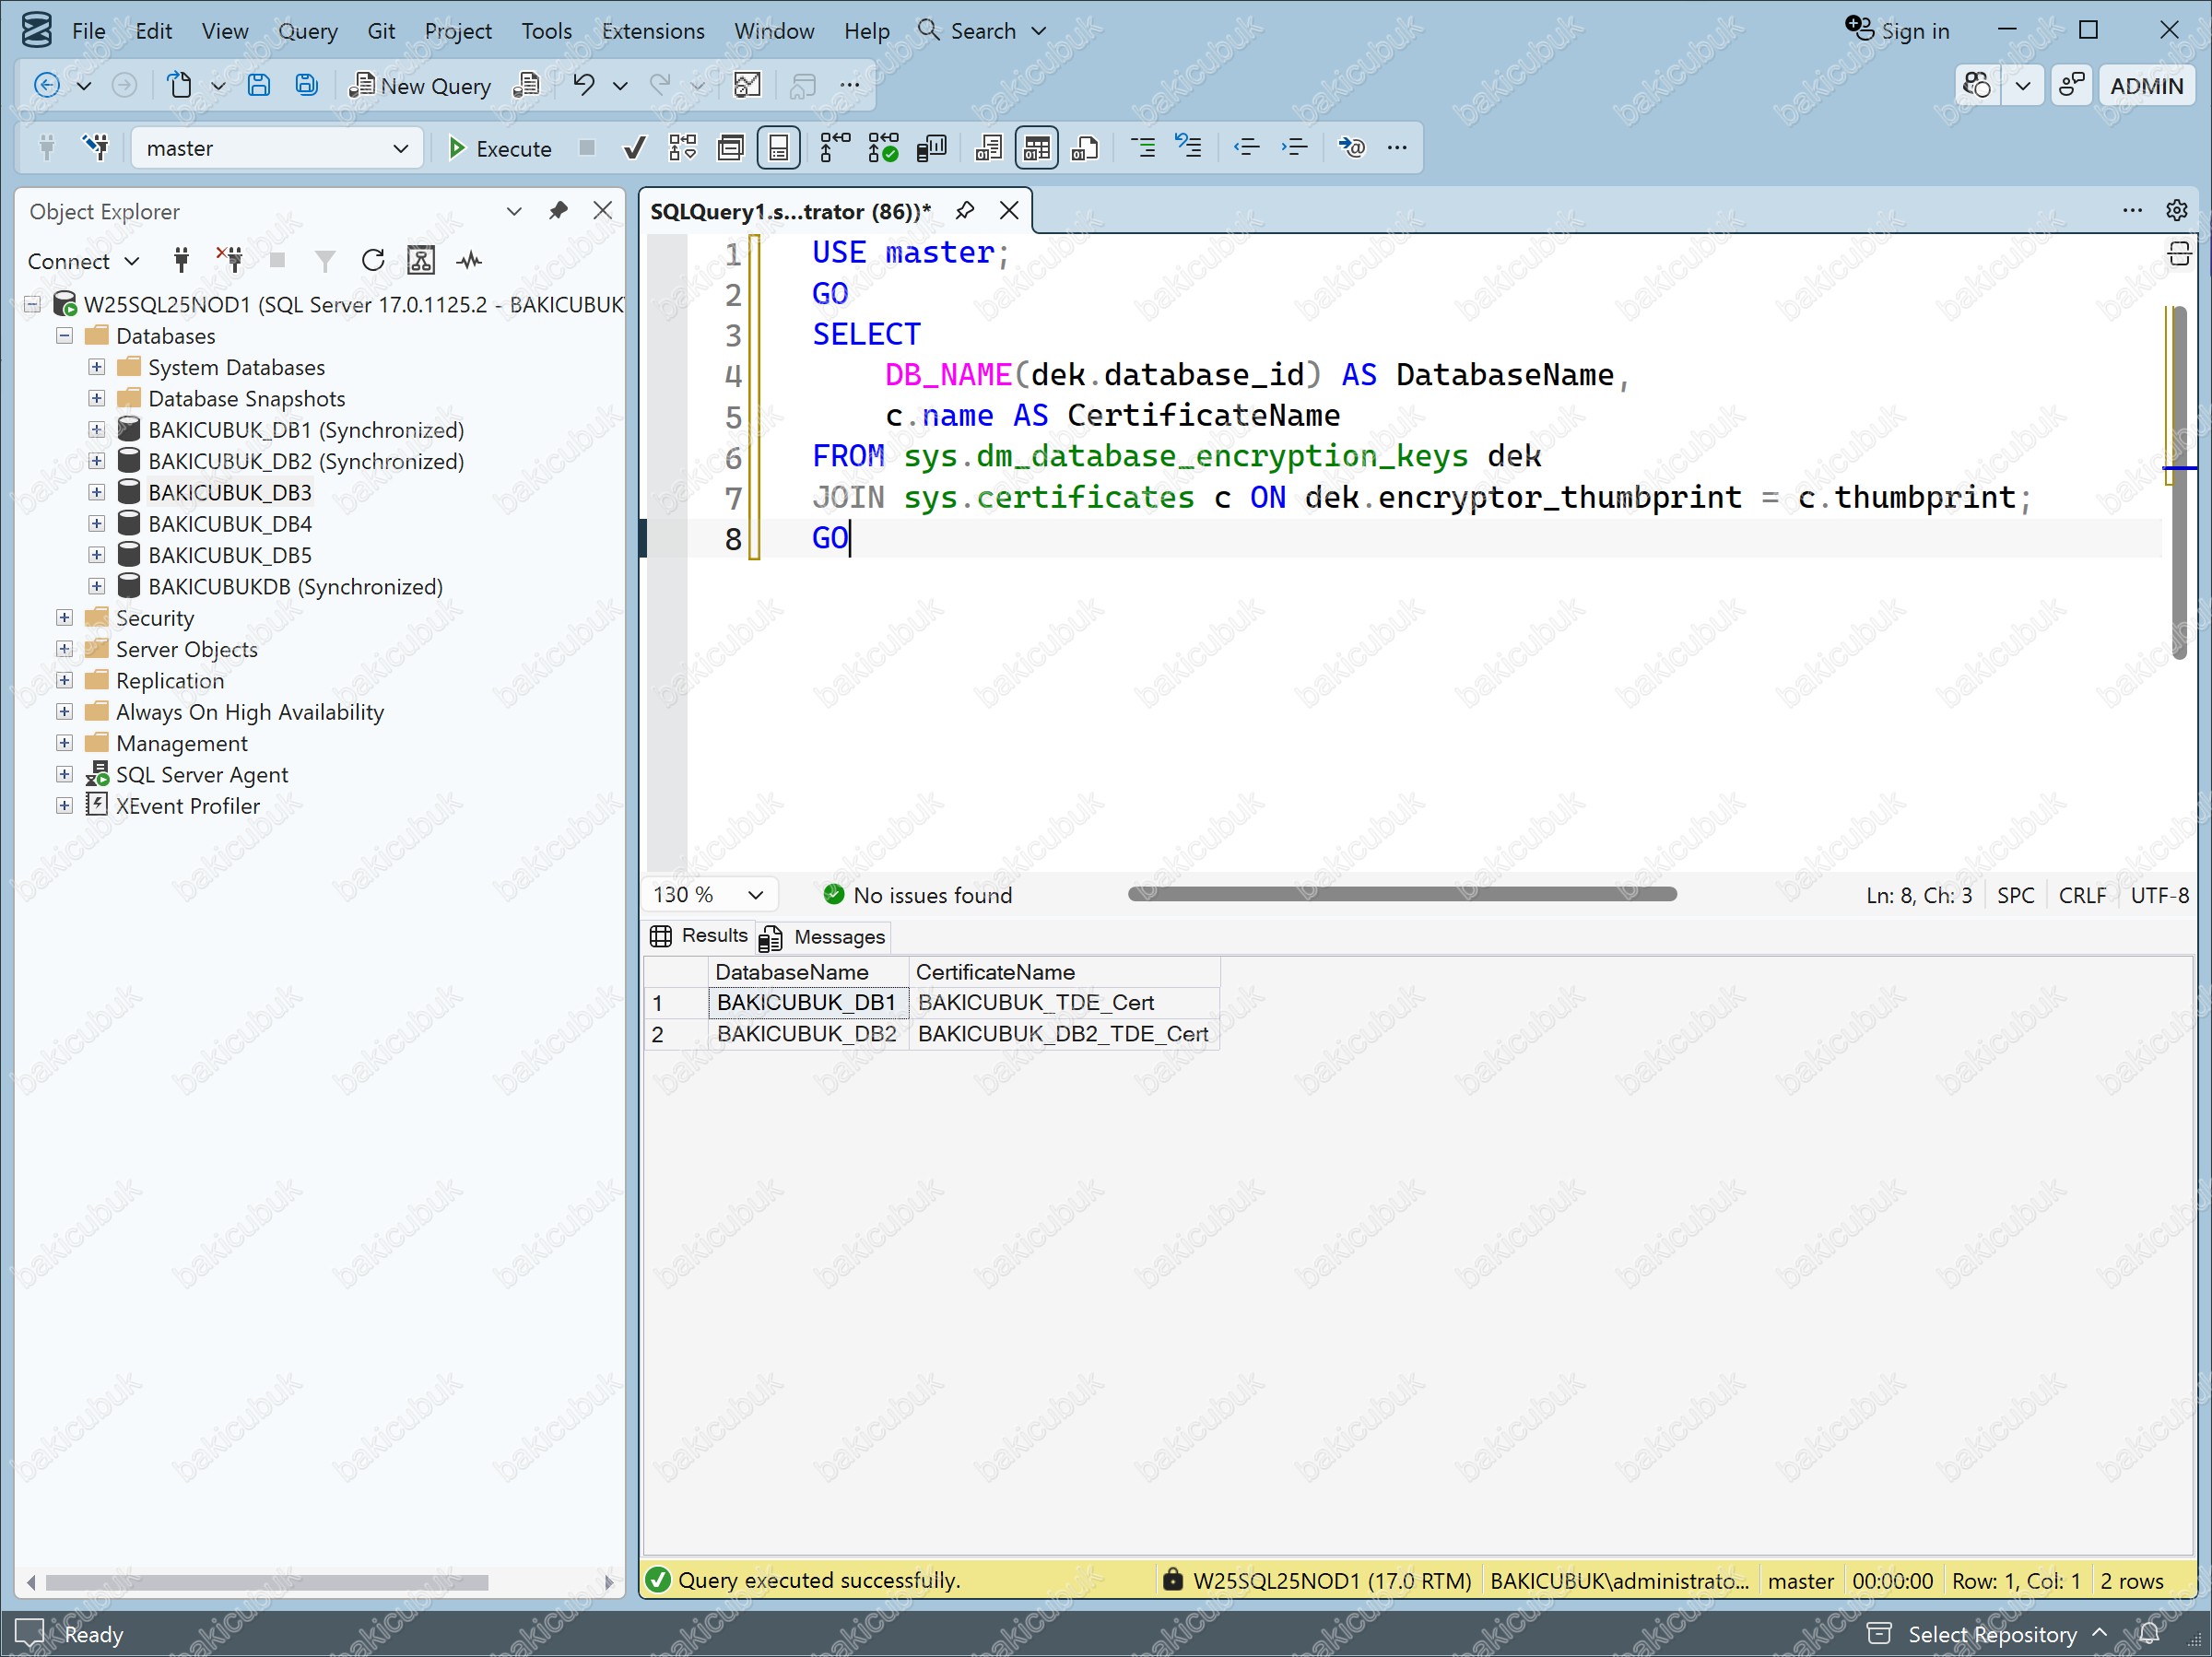
Task: Open the Extensions menu
Action: pos(653,31)
